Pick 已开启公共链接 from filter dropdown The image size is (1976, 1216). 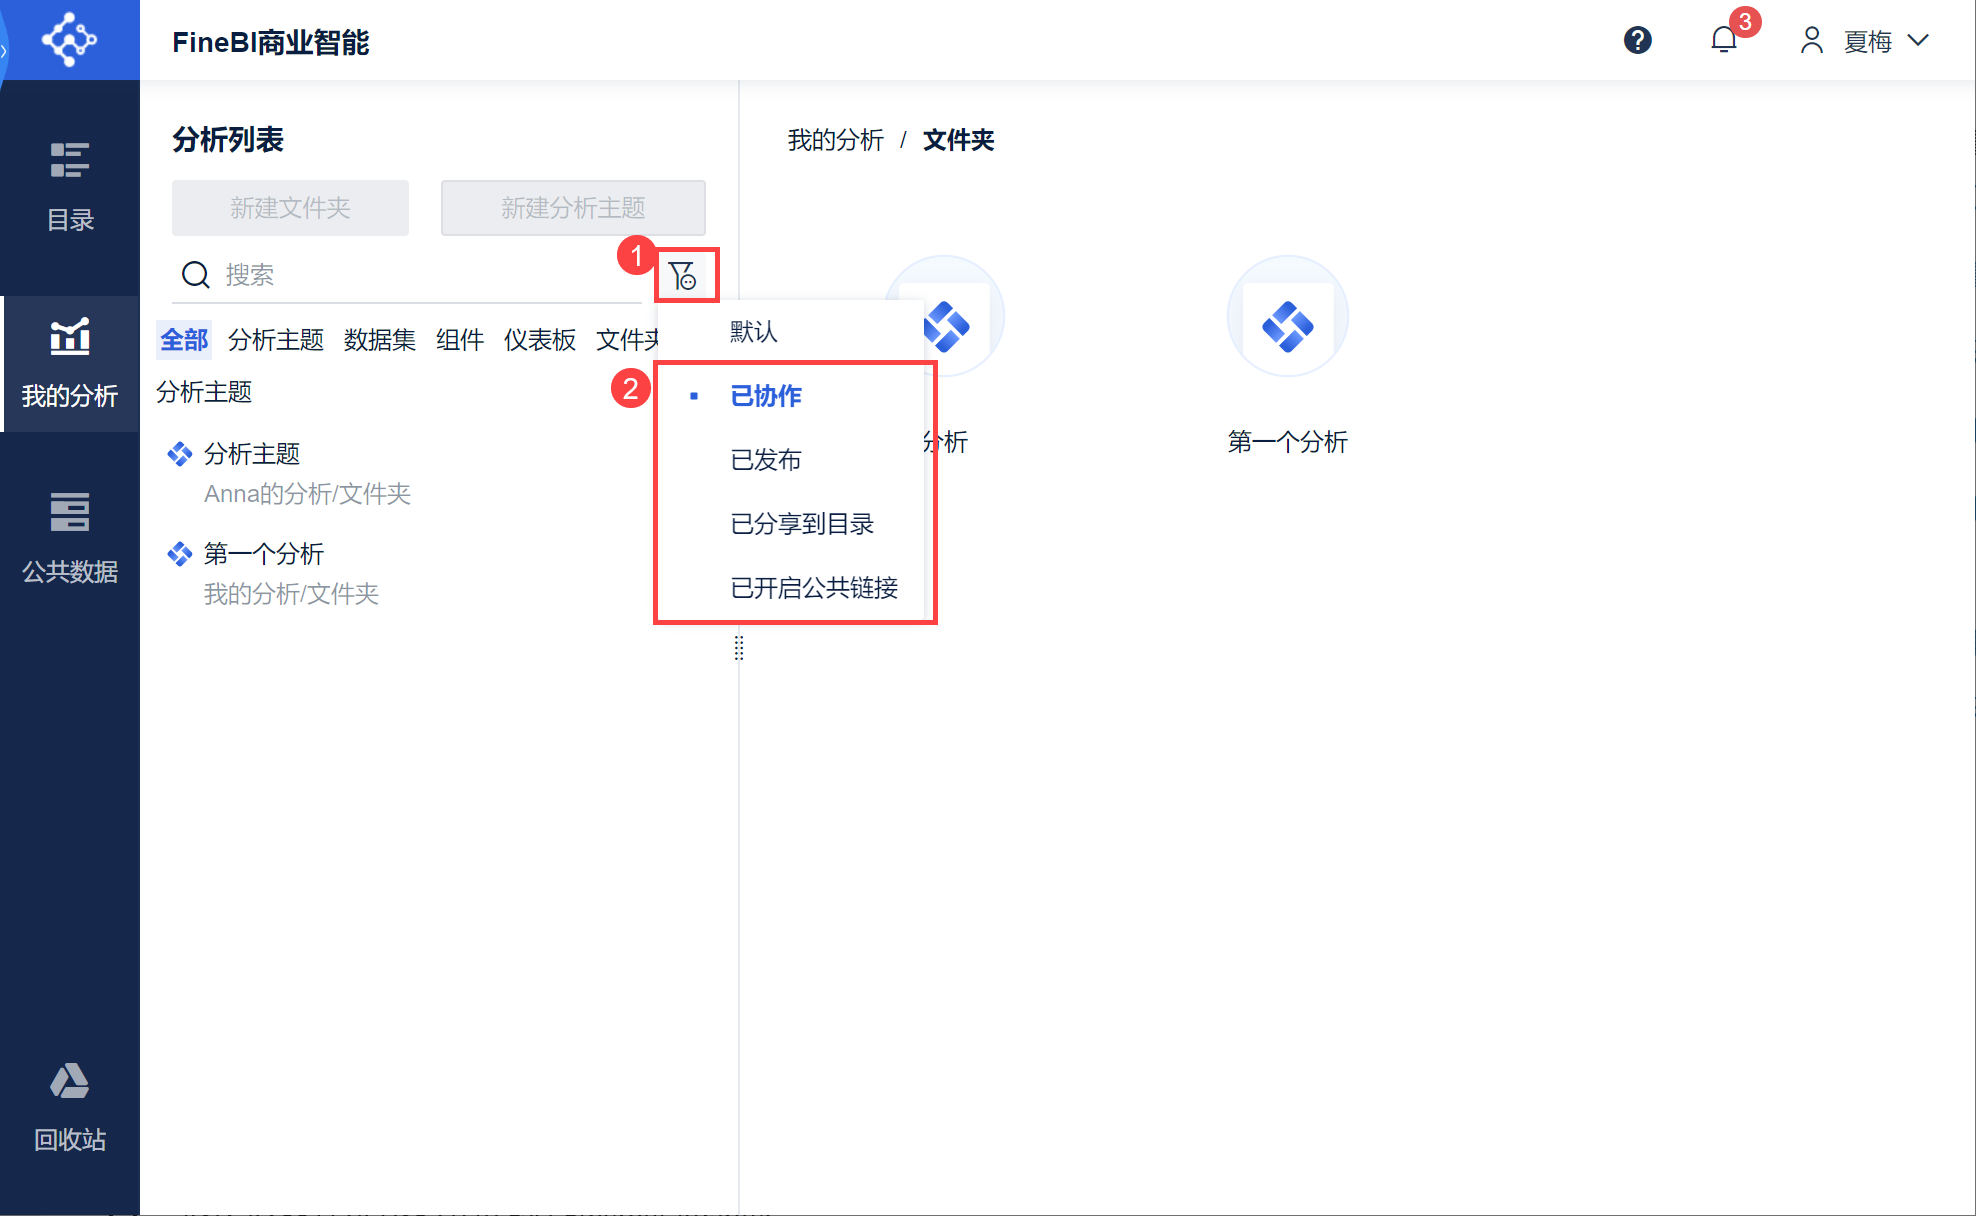814,588
